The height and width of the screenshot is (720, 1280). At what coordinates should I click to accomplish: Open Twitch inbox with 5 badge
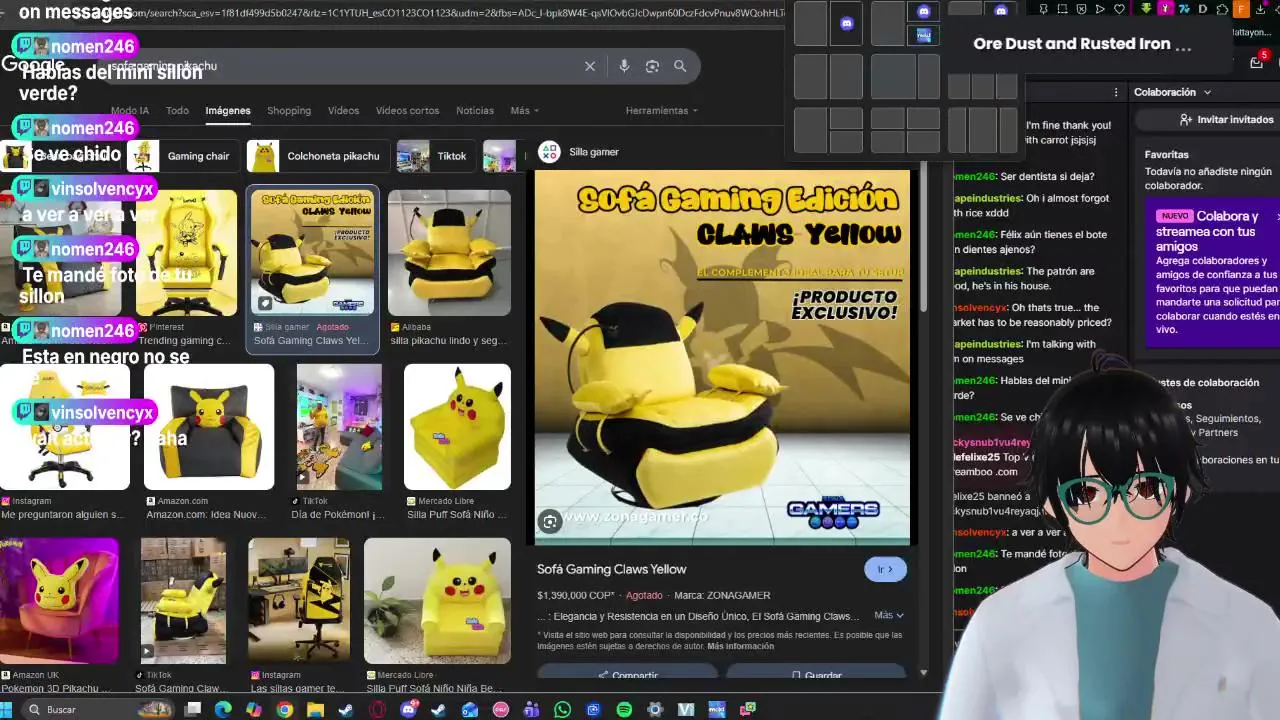pos(1257,62)
